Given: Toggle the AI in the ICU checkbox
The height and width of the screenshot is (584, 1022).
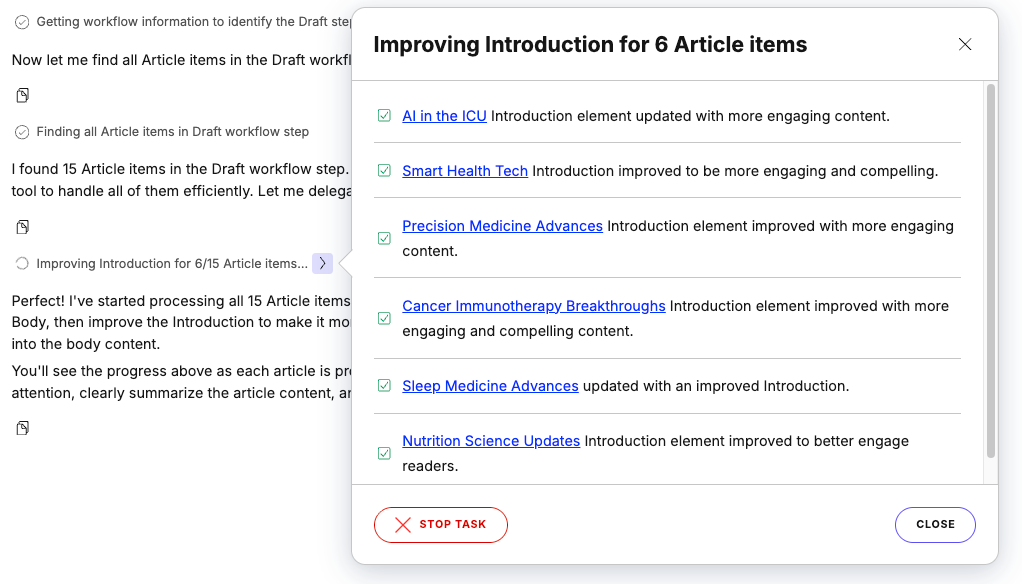Looking at the screenshot, I should click(x=384, y=116).
